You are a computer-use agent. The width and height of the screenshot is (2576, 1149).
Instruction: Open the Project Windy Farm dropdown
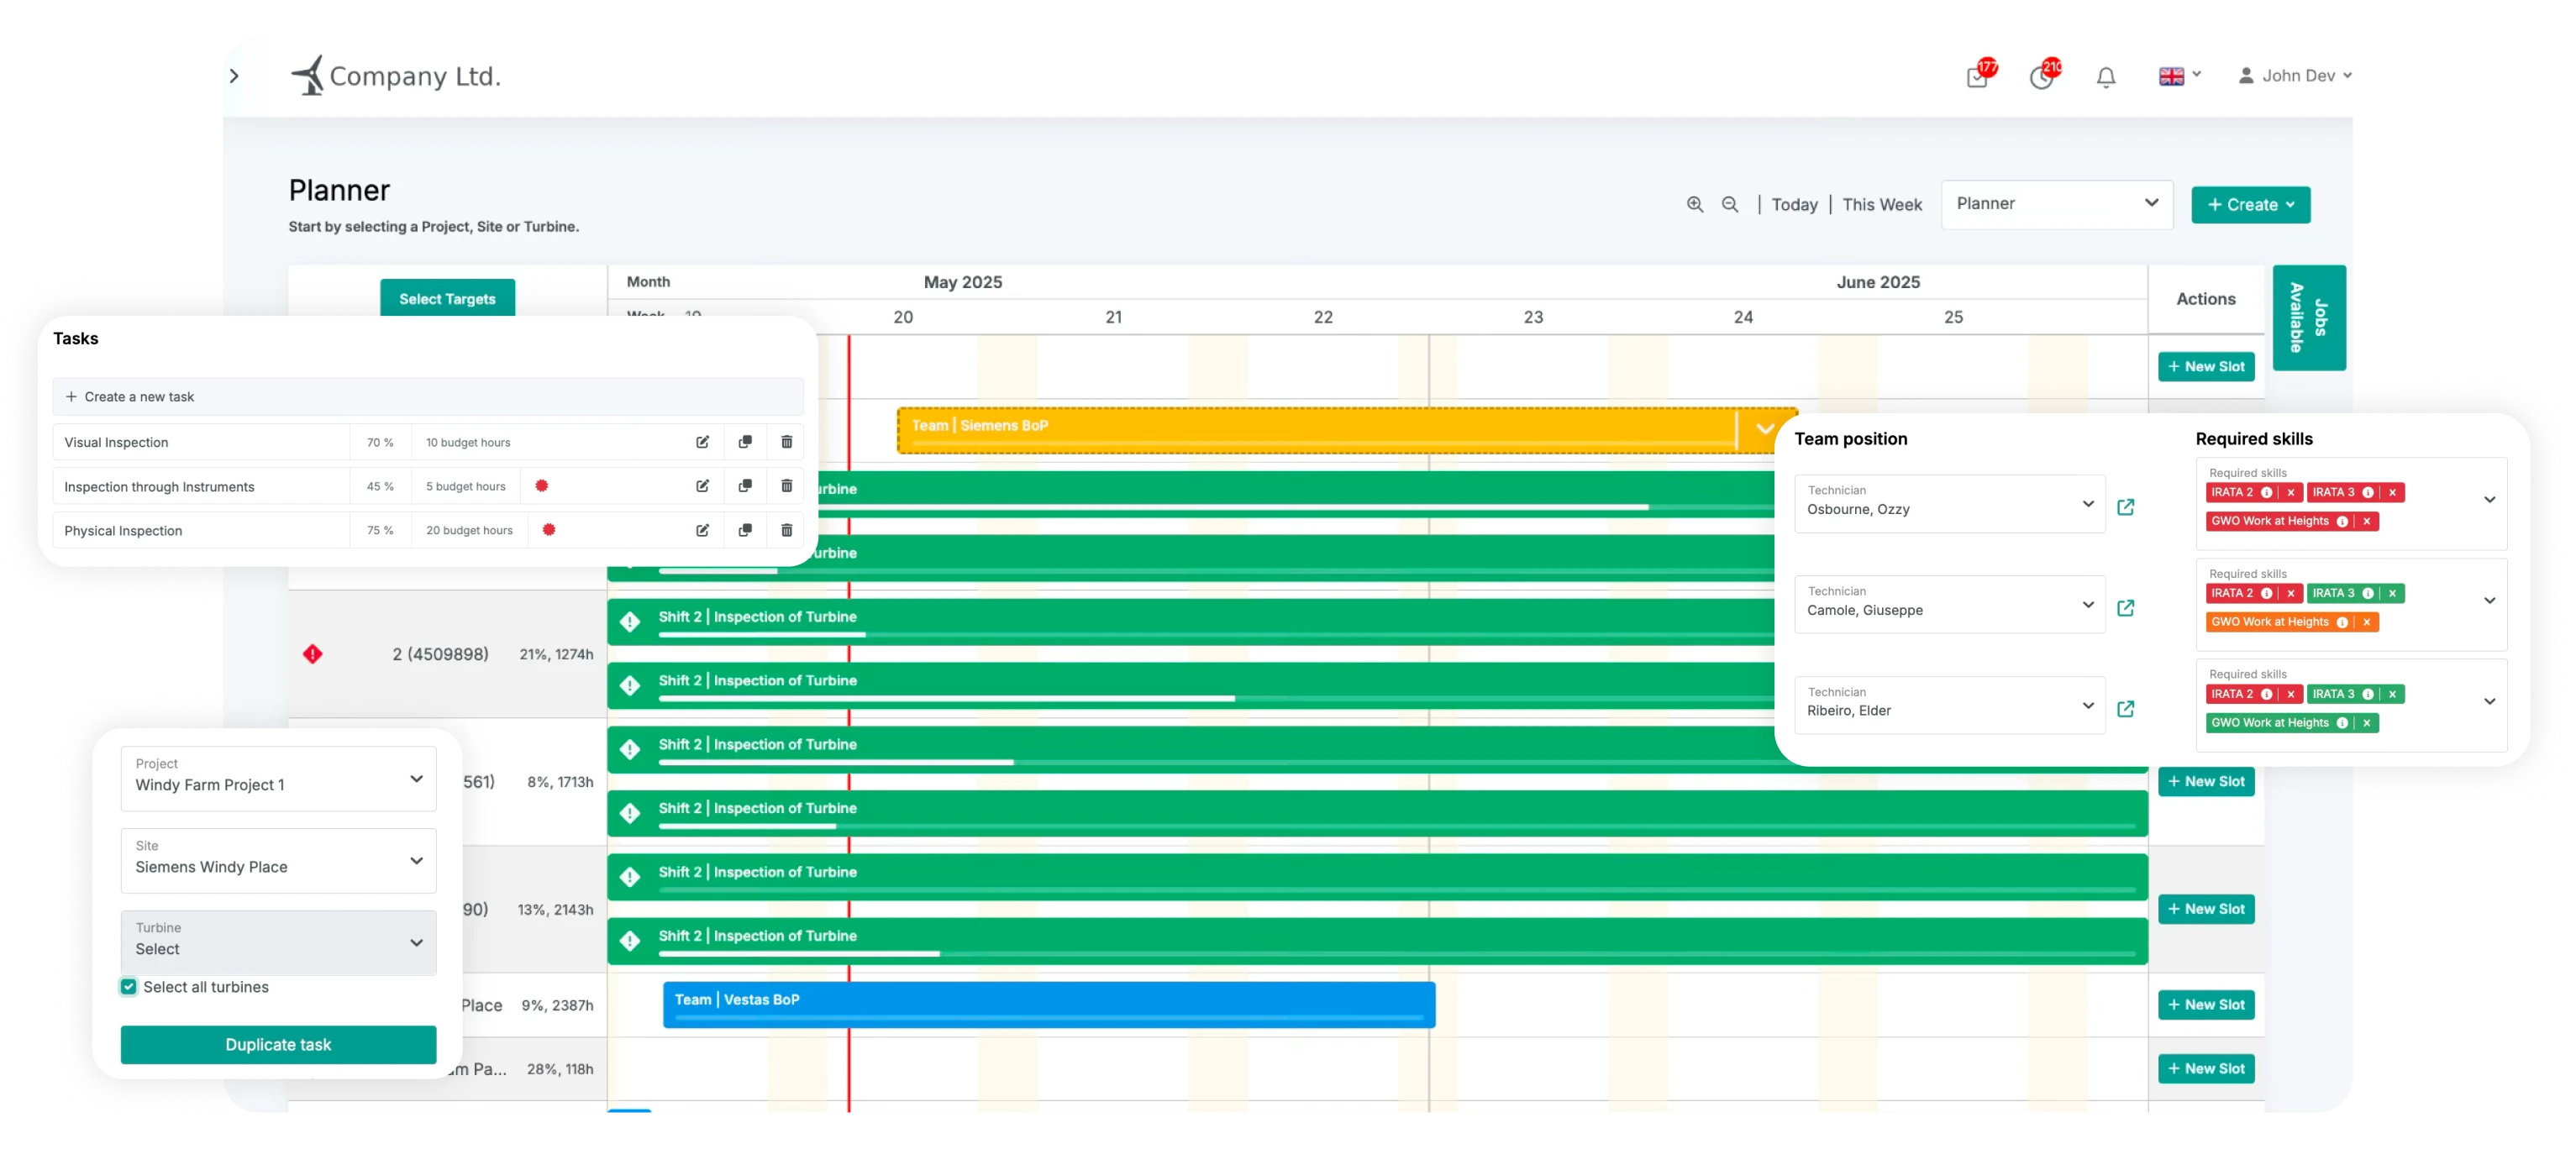pyautogui.click(x=278, y=779)
